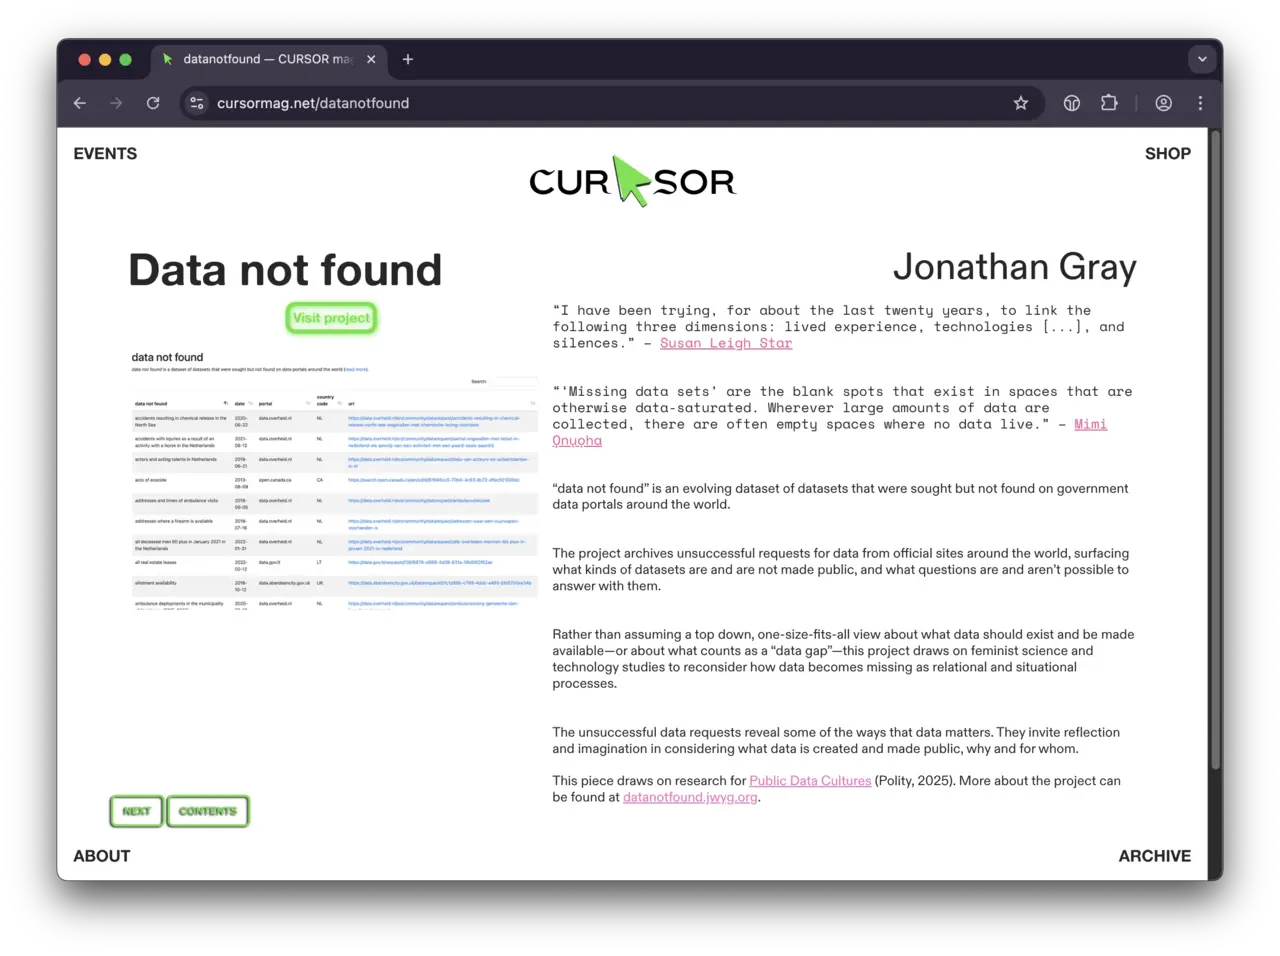This screenshot has height=956, width=1280.
Task: Open a new browser tab
Action: [407, 59]
